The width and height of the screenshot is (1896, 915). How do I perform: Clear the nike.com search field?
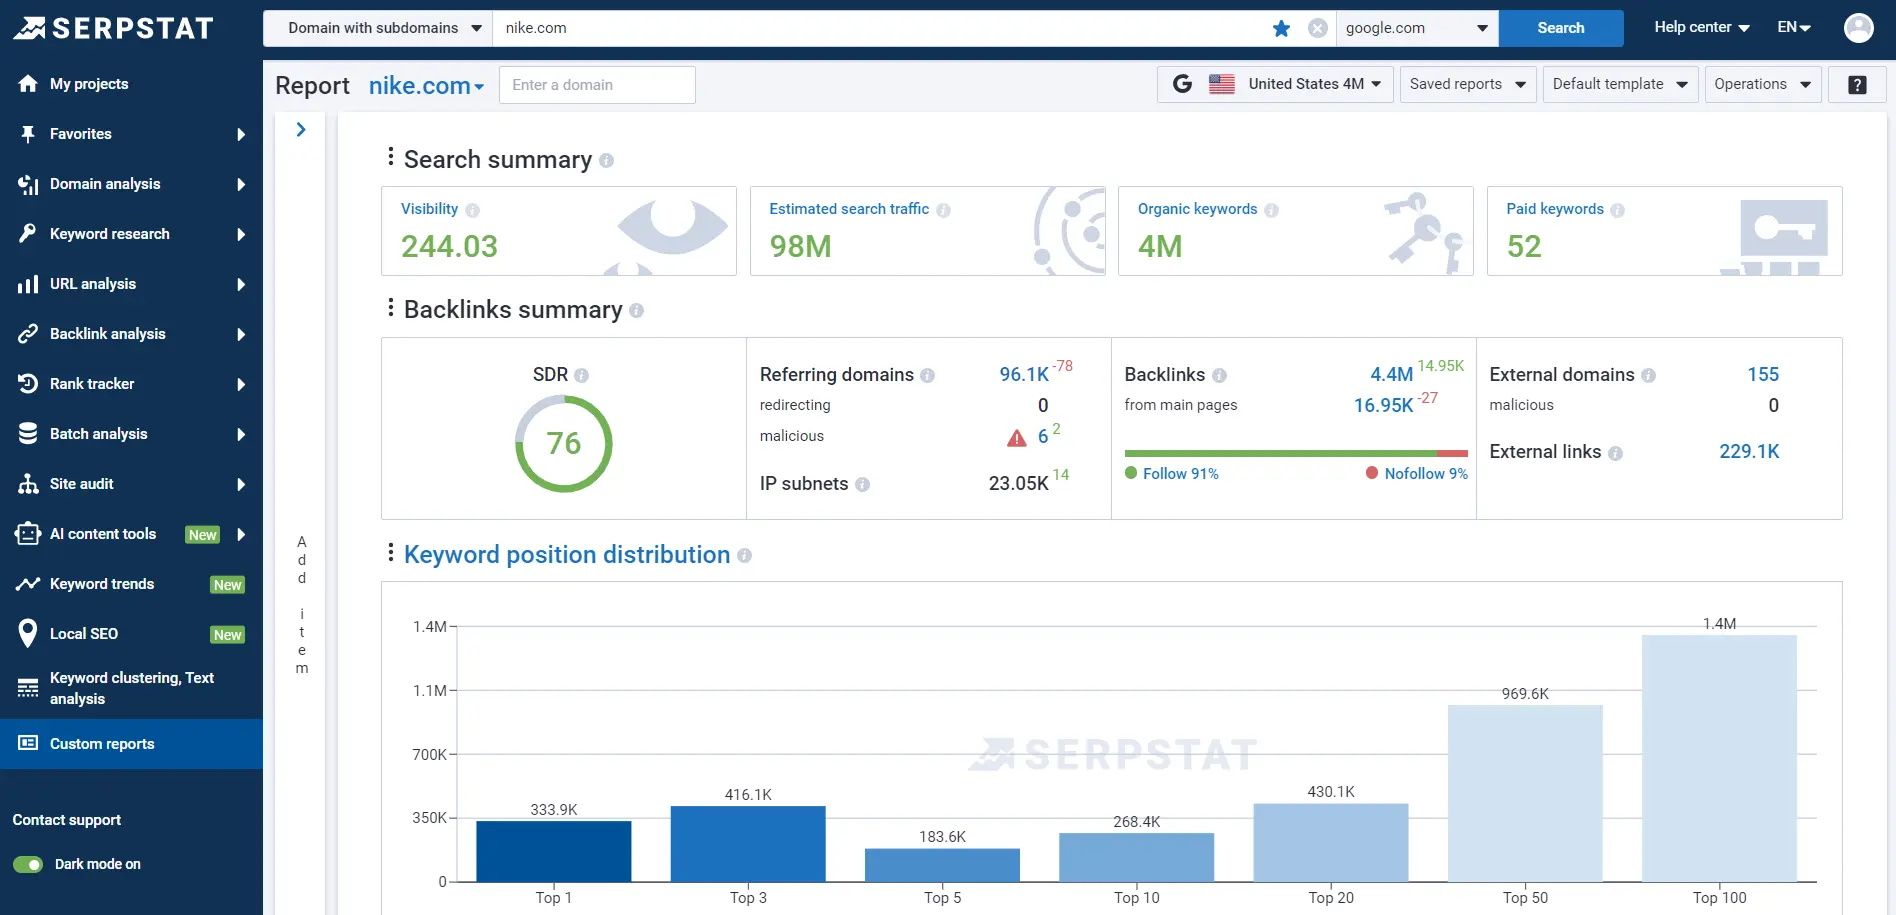click(x=1318, y=28)
